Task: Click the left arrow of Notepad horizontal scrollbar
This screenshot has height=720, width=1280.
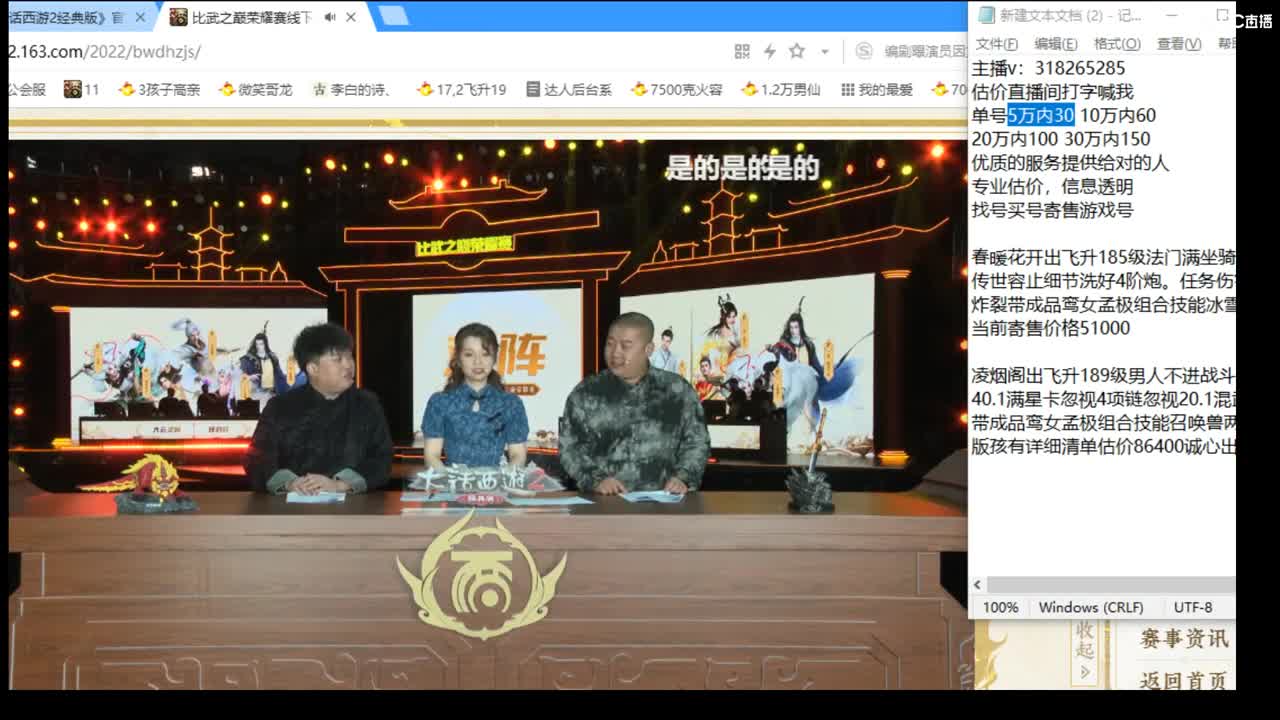Action: click(978, 583)
